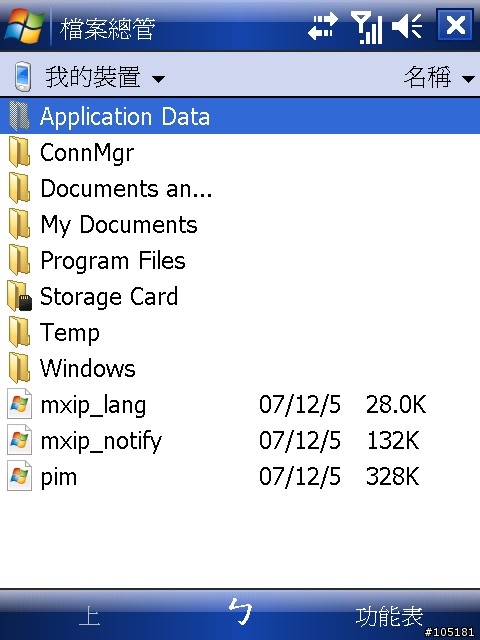Screen dimensions: 480x640
Task: Select the Application Data folder
Action: 240,116
